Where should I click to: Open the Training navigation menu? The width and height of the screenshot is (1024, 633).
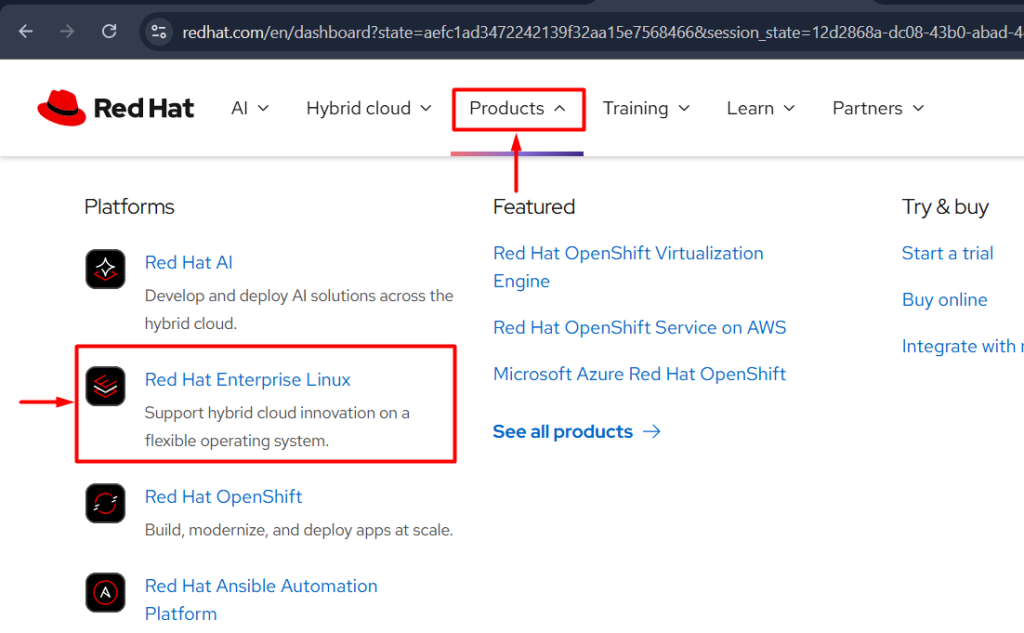[646, 108]
